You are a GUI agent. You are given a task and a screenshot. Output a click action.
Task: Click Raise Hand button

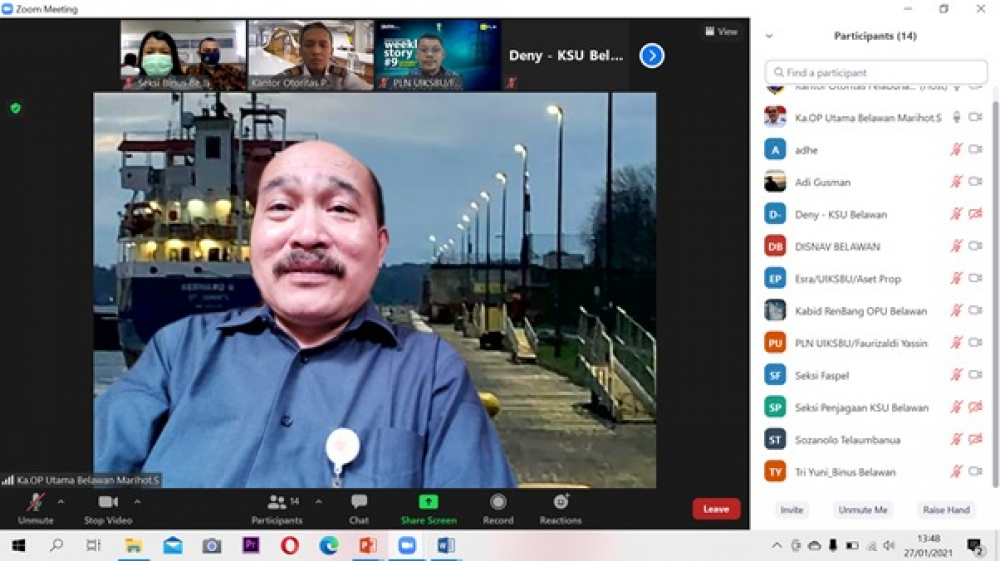[x=946, y=510]
